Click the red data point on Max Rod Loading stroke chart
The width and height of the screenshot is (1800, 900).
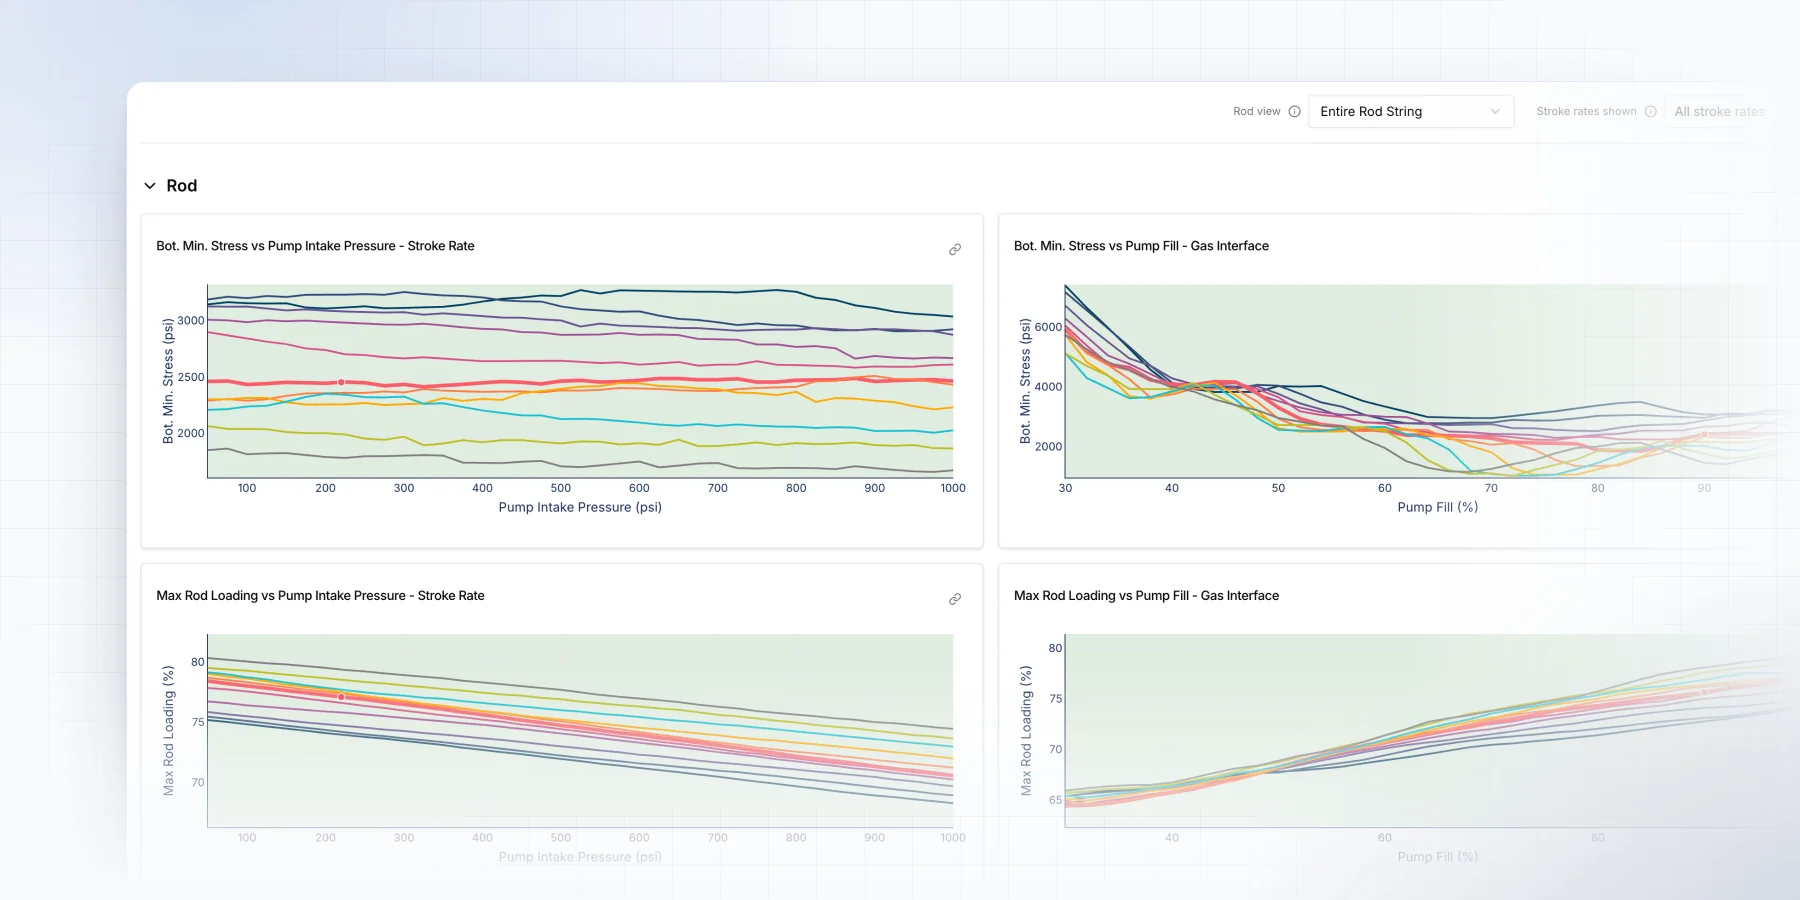pyautogui.click(x=341, y=697)
